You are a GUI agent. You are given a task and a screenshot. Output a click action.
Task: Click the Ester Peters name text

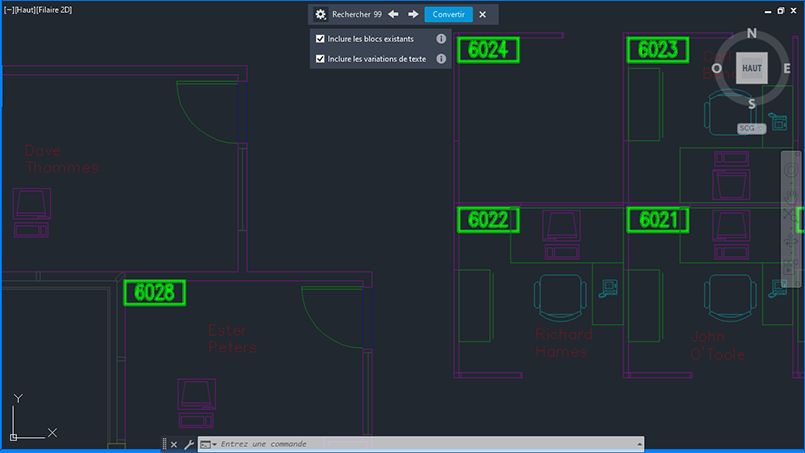[232, 339]
